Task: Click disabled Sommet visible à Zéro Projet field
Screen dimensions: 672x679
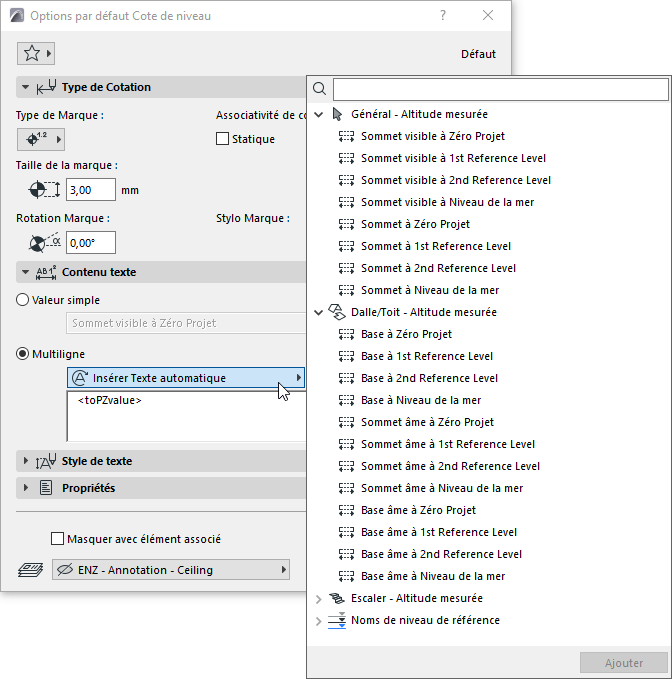Action: (x=186, y=323)
